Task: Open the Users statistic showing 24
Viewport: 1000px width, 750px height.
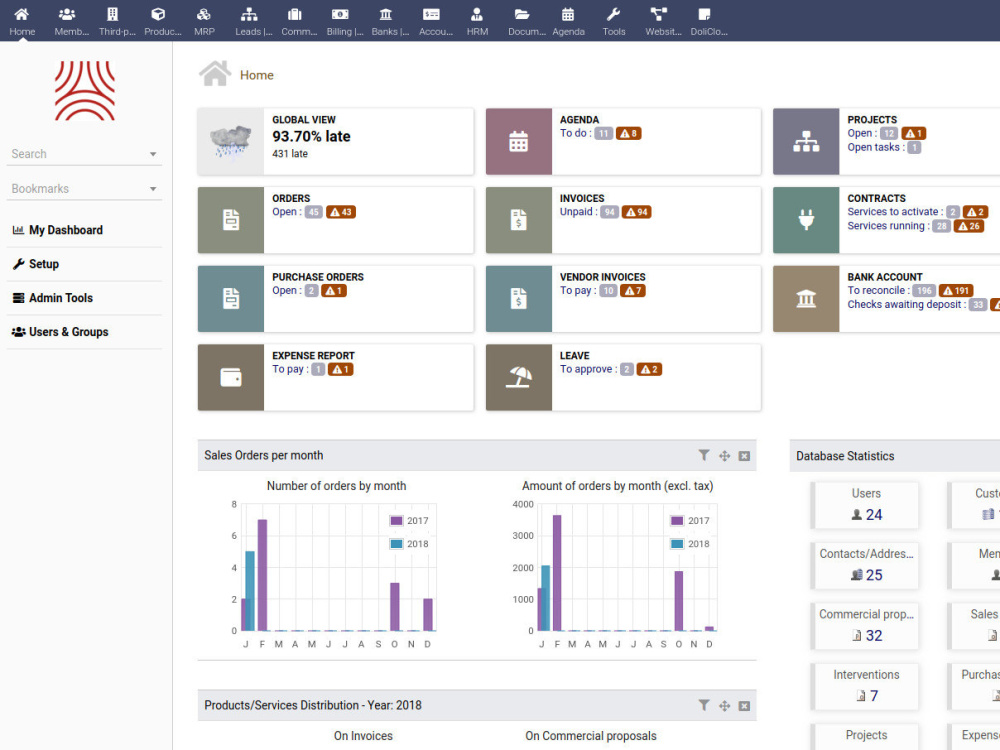Action: pyautogui.click(x=865, y=505)
